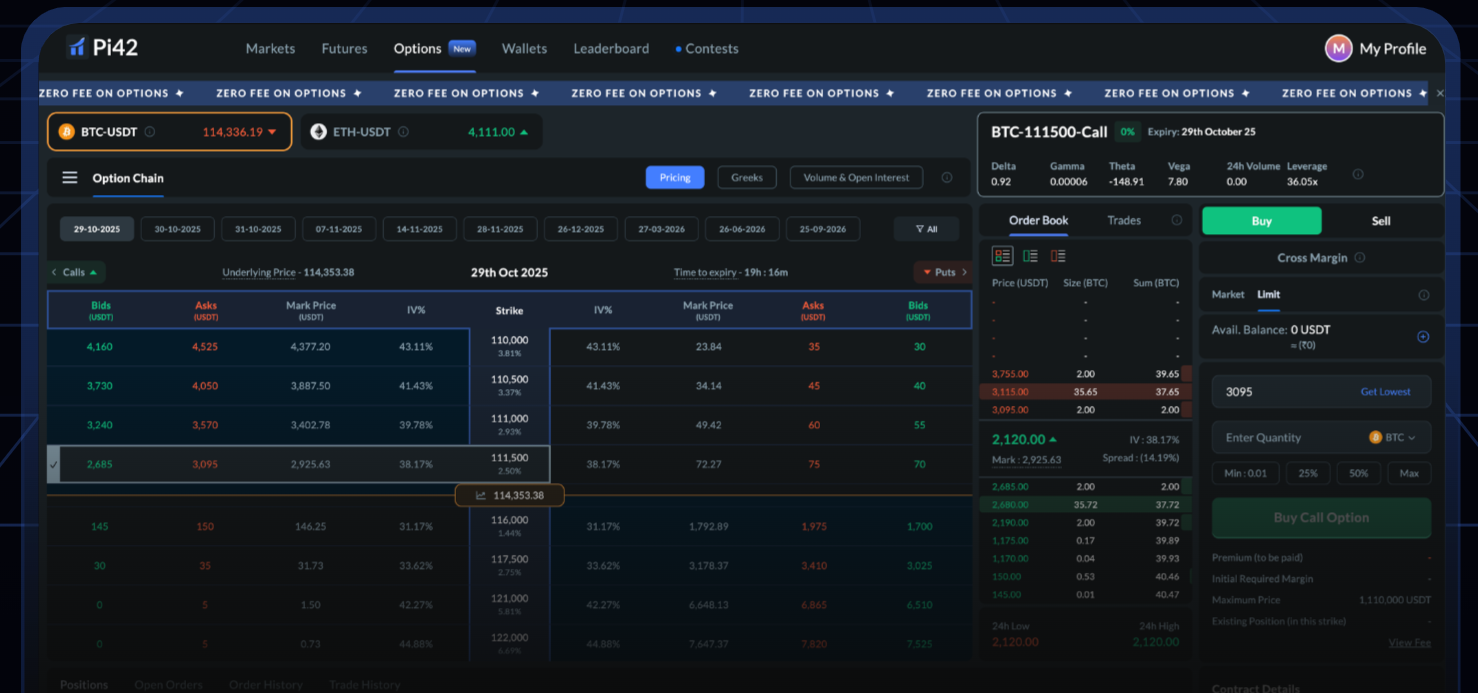The width and height of the screenshot is (1478, 693).
Task: Set quantity to 50% preset
Action: 1358,473
